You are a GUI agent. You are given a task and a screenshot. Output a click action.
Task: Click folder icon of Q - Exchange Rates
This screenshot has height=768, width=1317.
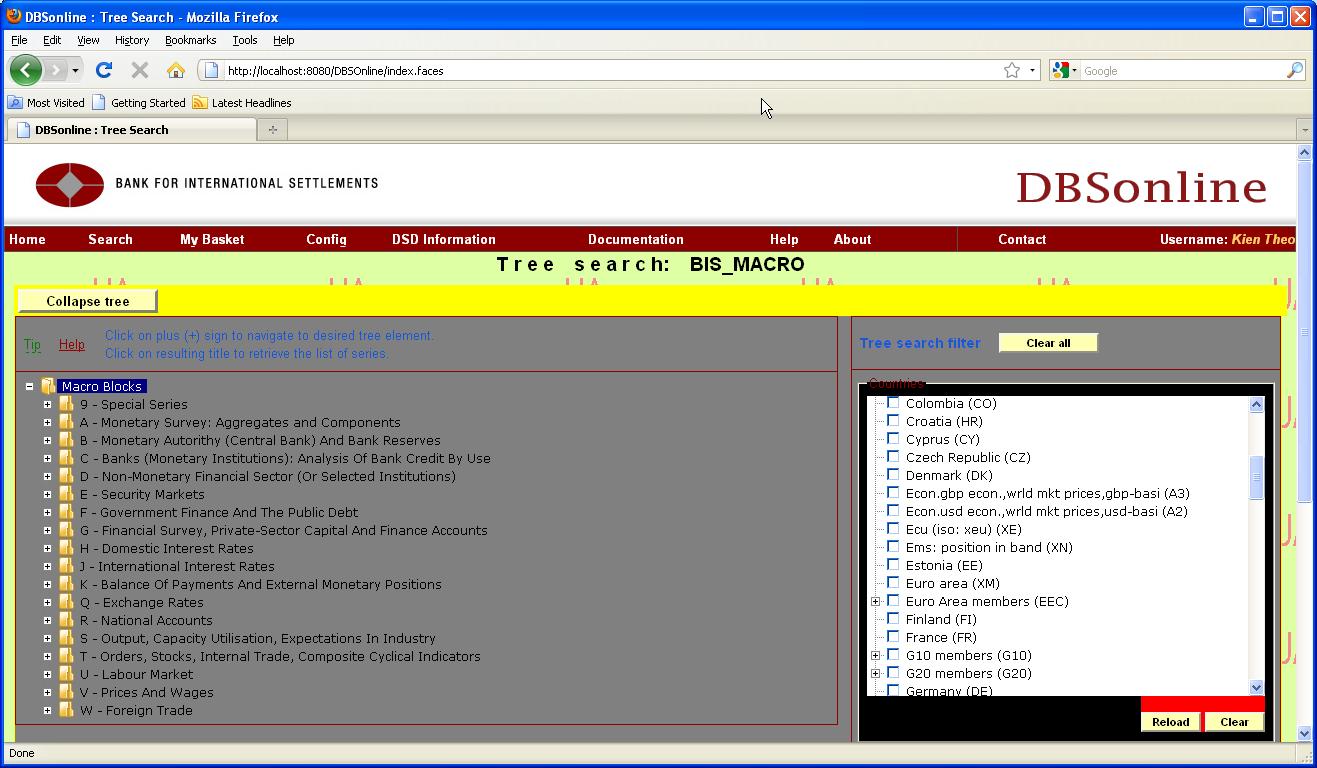[x=66, y=602]
